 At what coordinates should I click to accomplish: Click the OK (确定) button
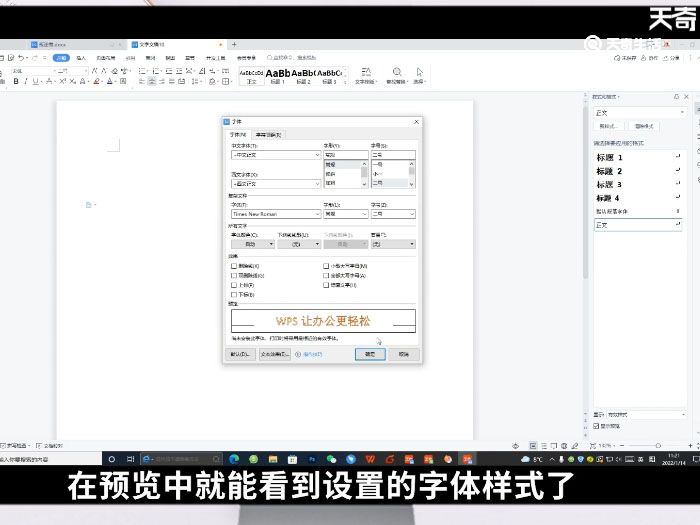pyautogui.click(x=370, y=354)
